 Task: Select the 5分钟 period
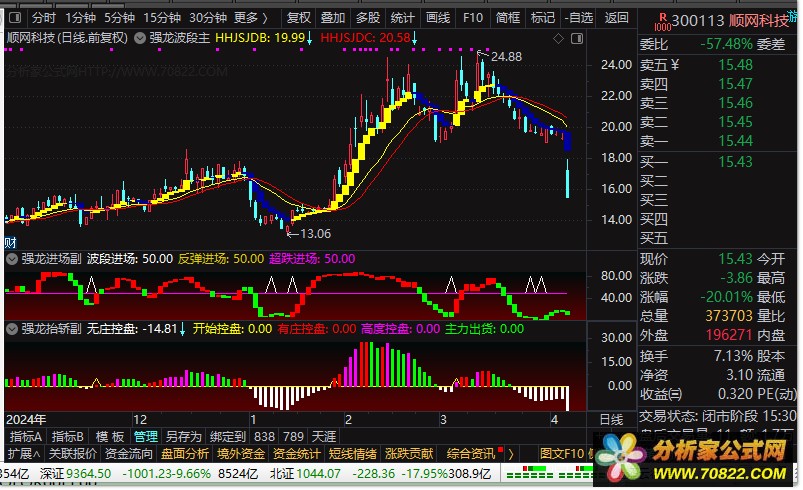(x=119, y=18)
